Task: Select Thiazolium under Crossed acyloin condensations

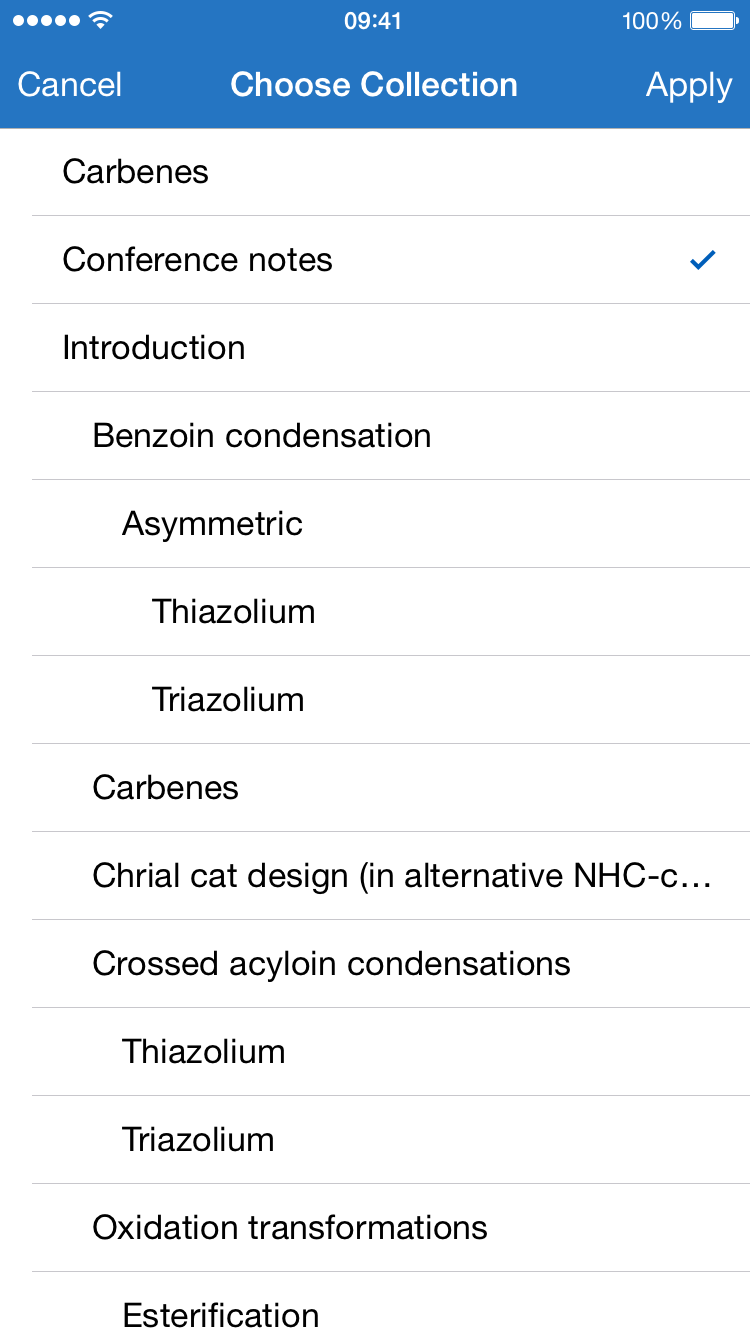Action: tap(375, 1052)
